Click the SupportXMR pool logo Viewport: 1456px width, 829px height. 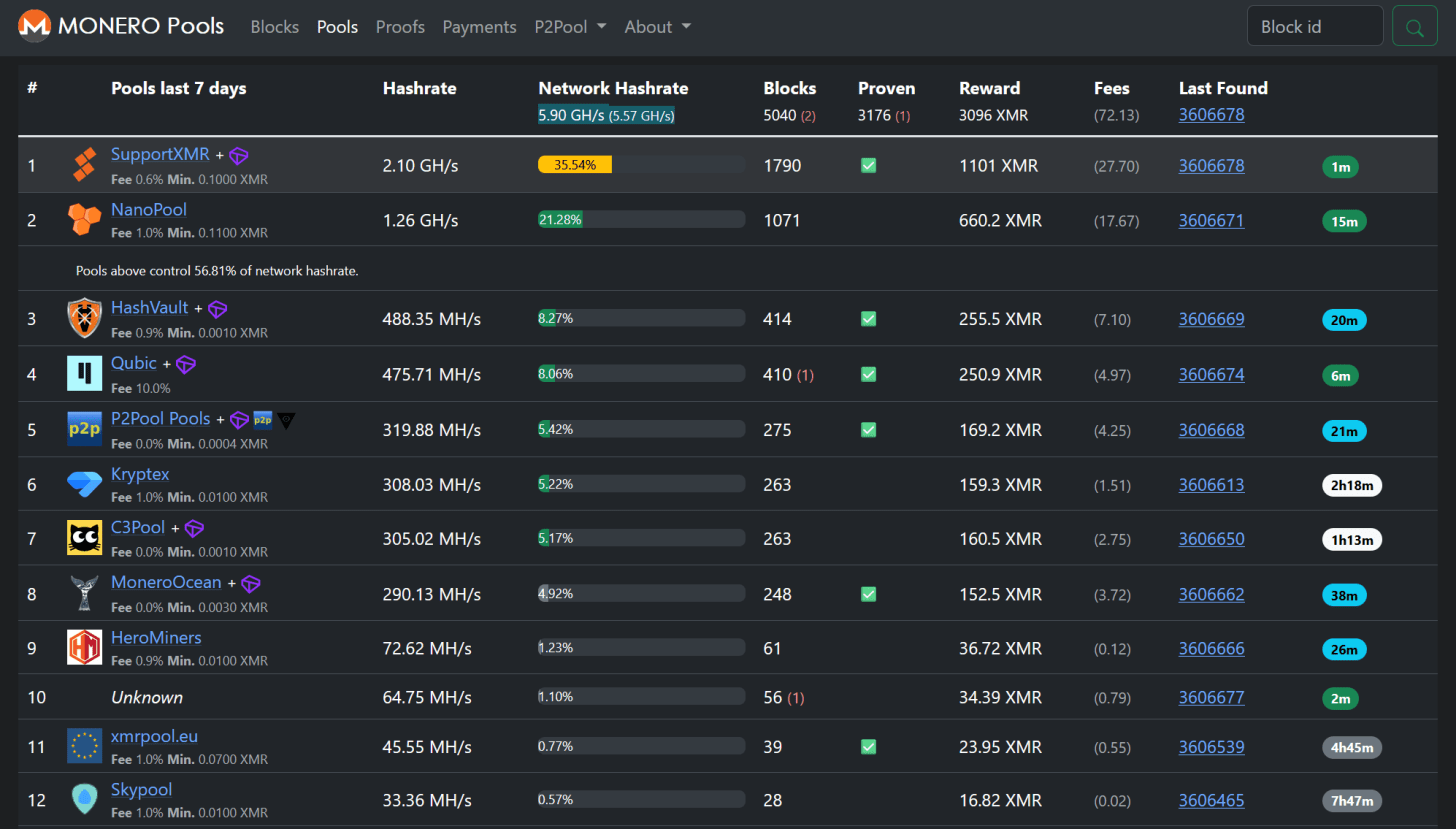tap(84, 165)
